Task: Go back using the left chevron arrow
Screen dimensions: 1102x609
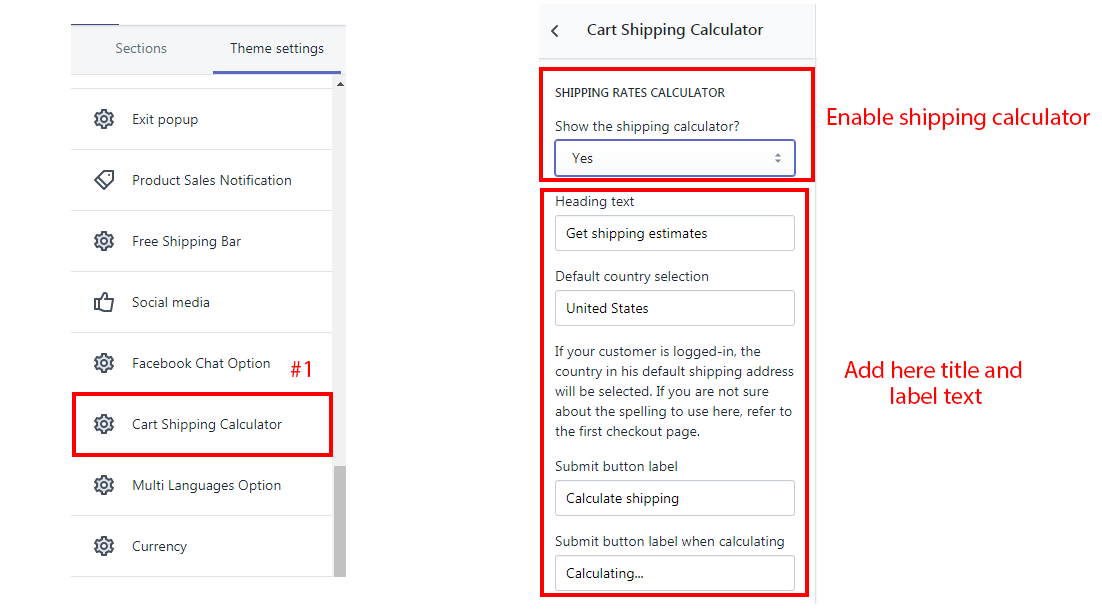Action: pos(555,31)
